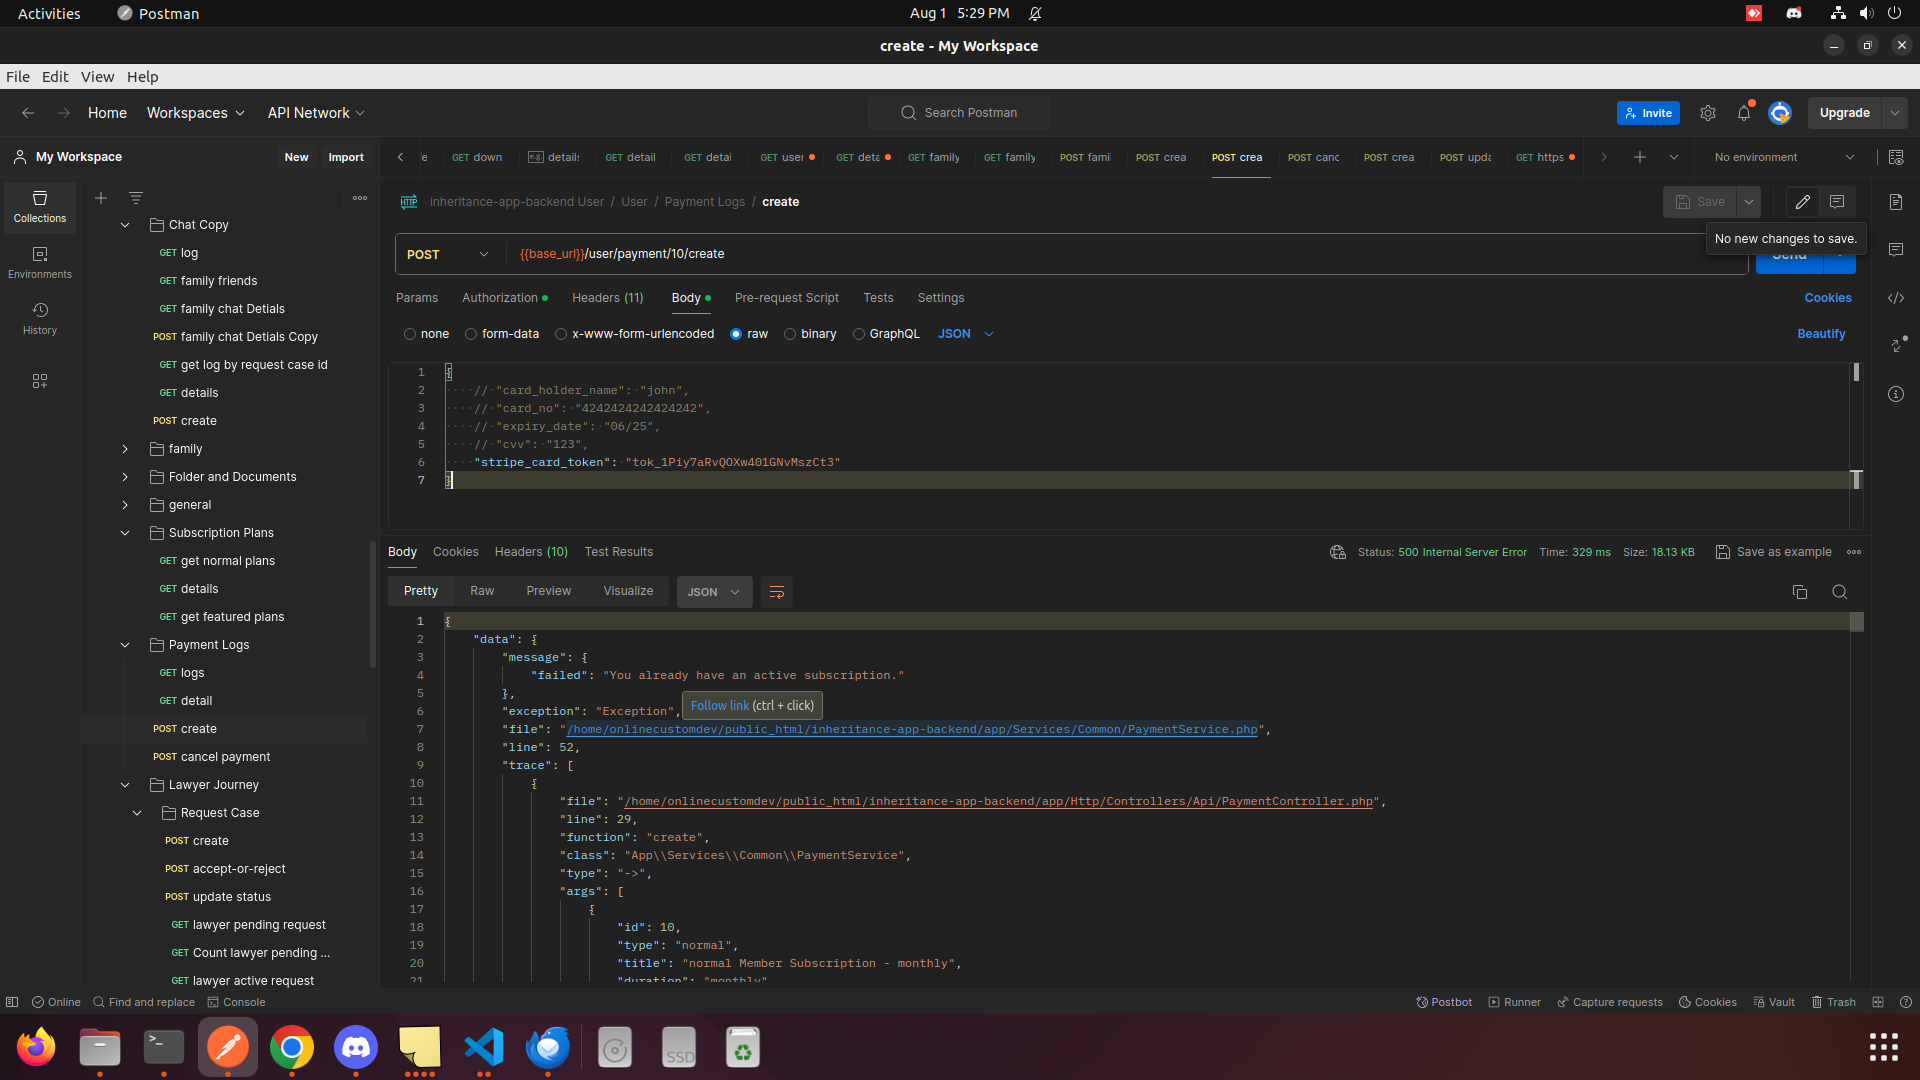Open the Pre-request Script tab
This screenshot has height=1080, width=1920.
(787, 298)
